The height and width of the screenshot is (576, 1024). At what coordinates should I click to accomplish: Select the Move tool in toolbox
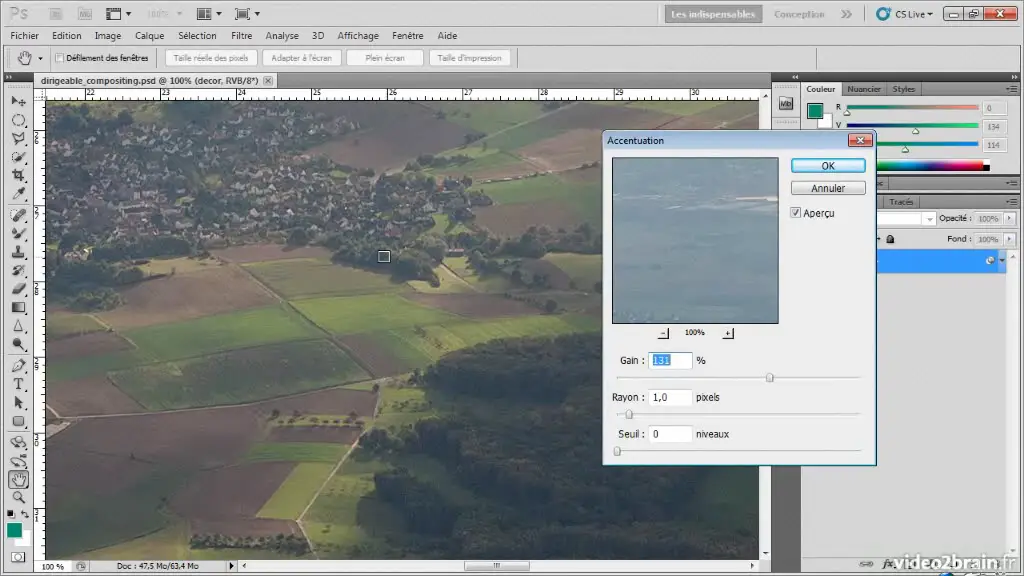[x=18, y=101]
